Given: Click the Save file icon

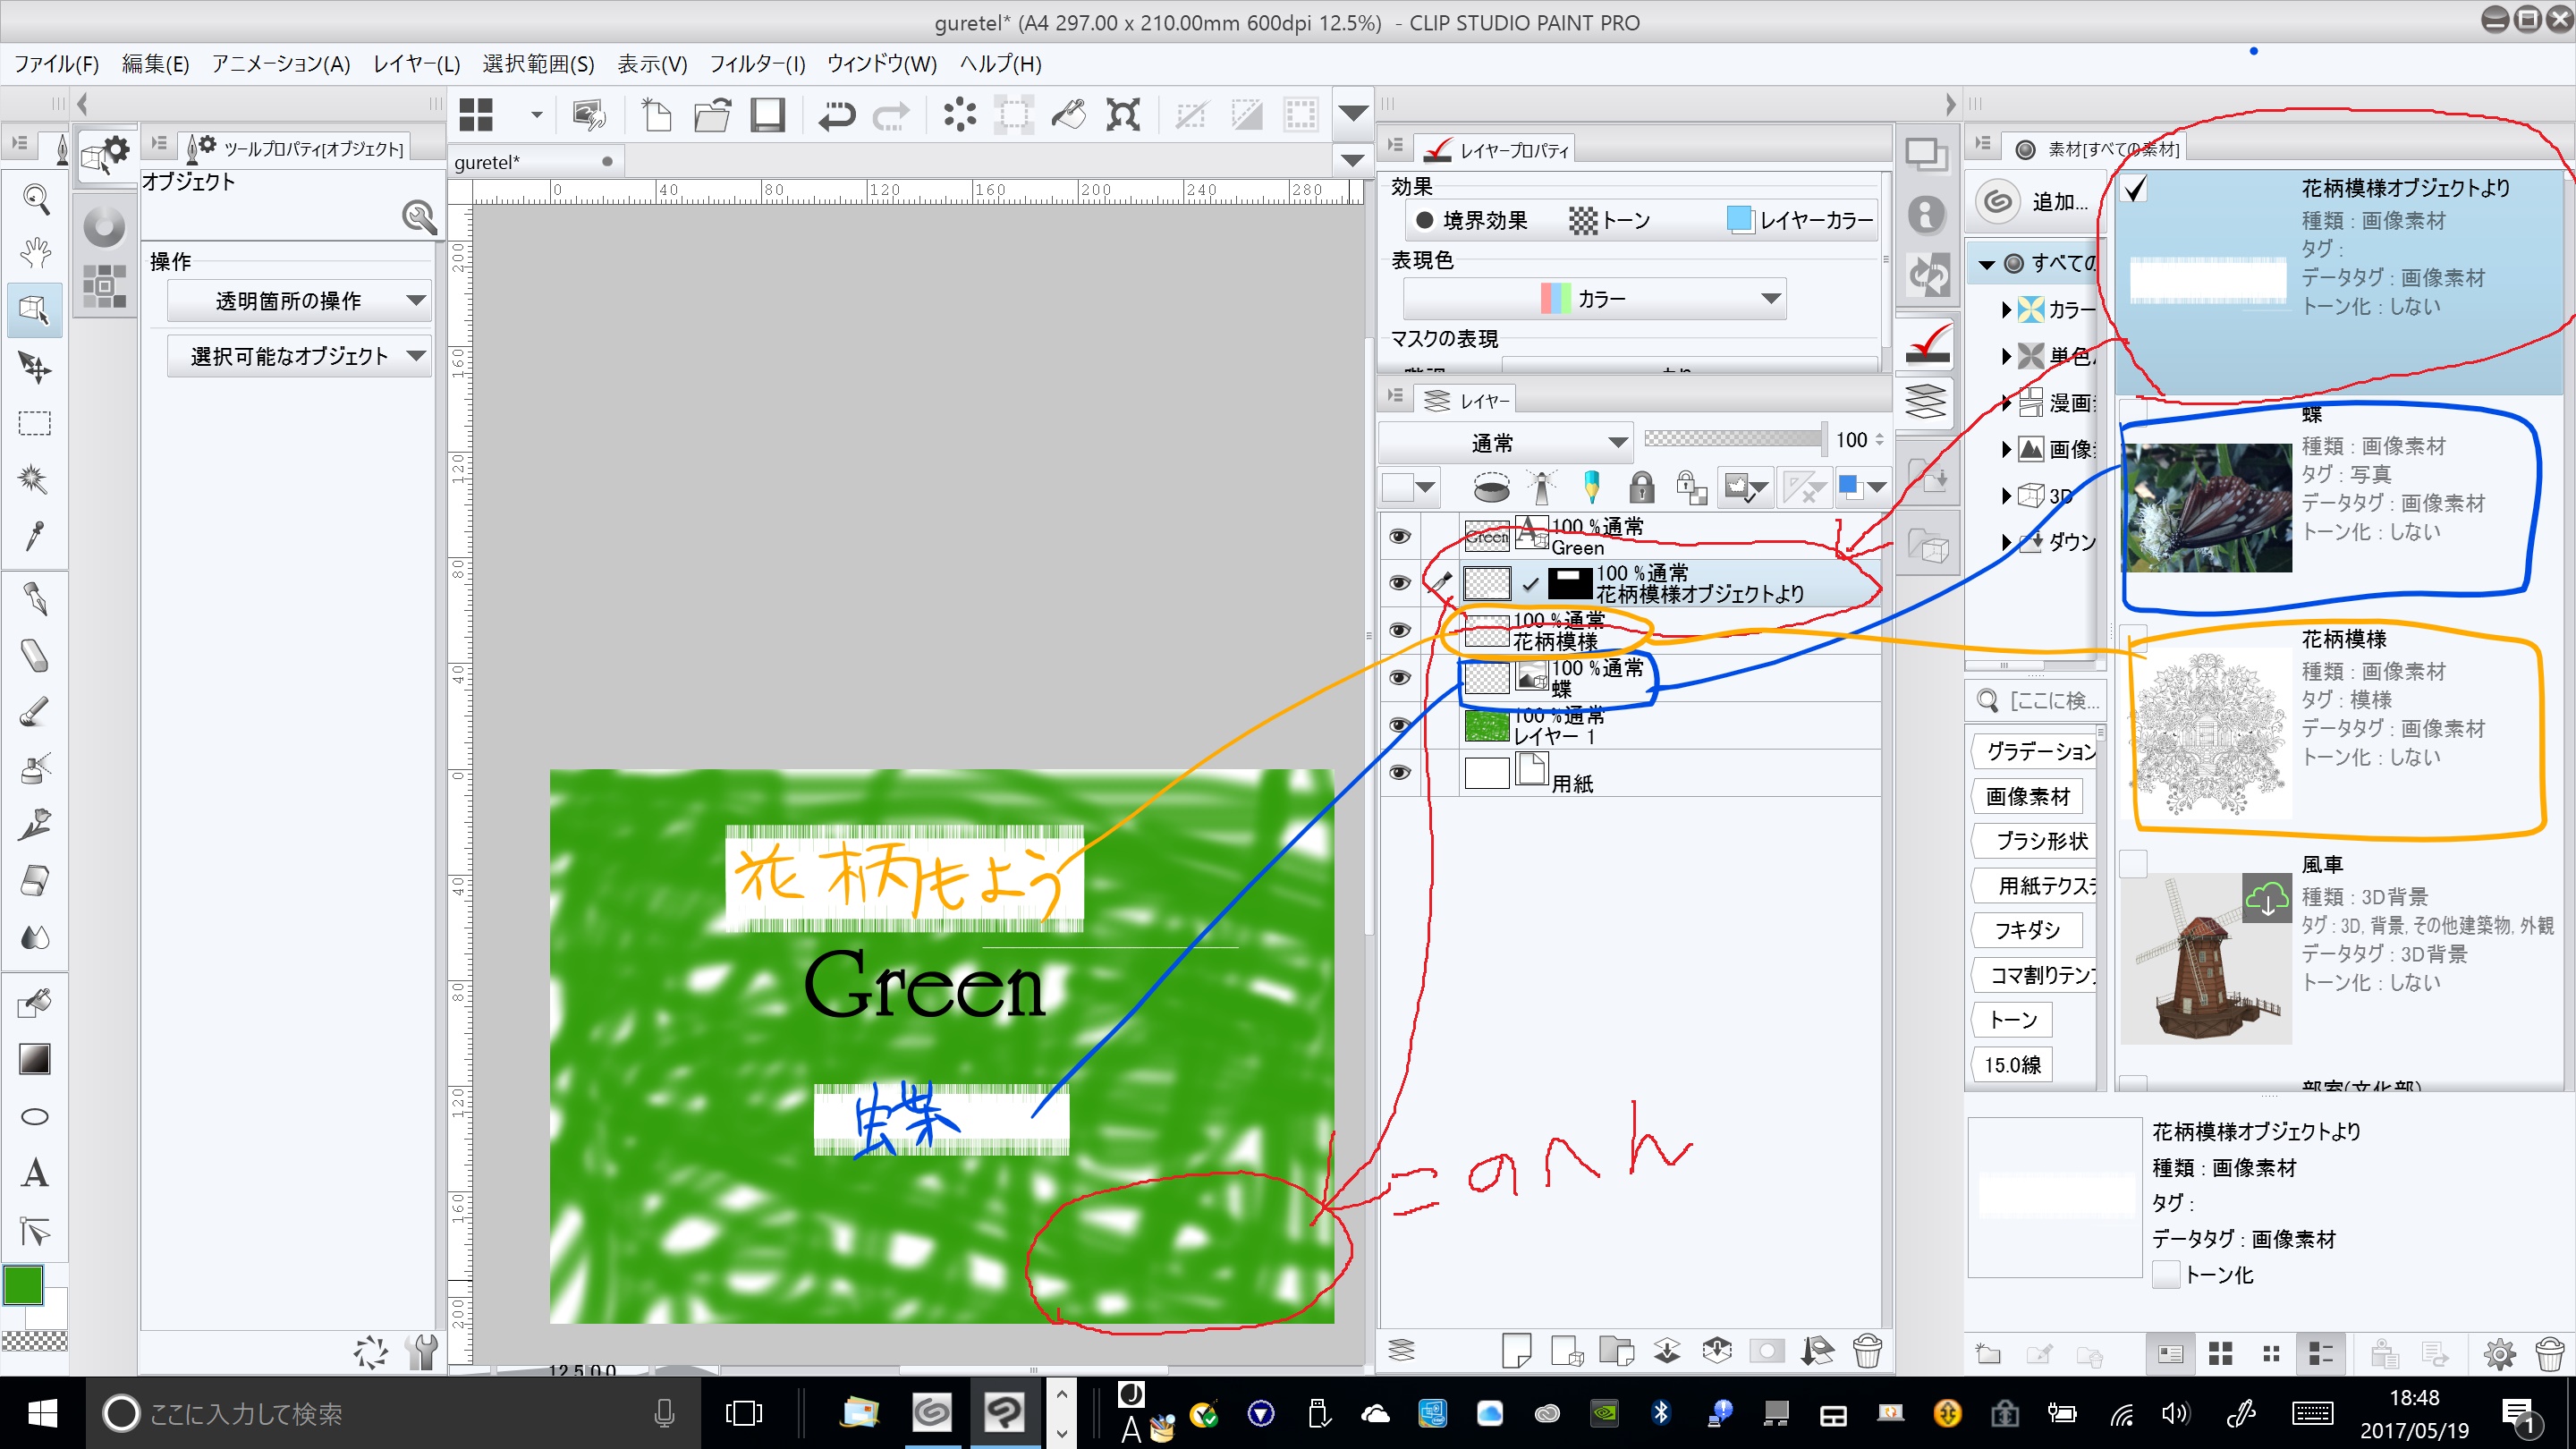Looking at the screenshot, I should 767,116.
